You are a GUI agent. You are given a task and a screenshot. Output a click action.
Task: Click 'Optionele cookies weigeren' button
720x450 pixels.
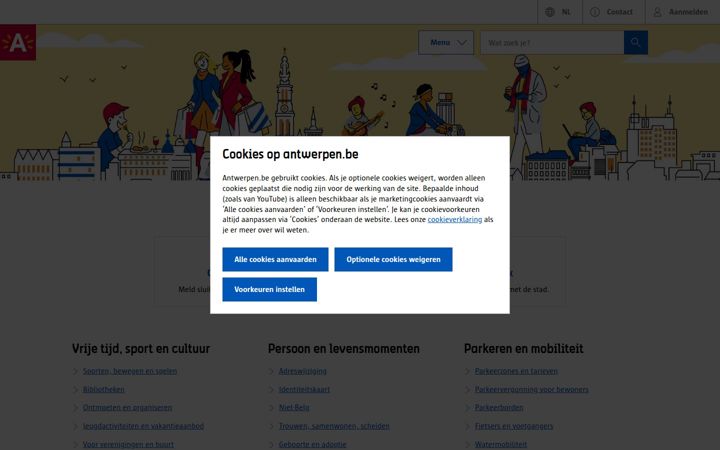pos(393,259)
